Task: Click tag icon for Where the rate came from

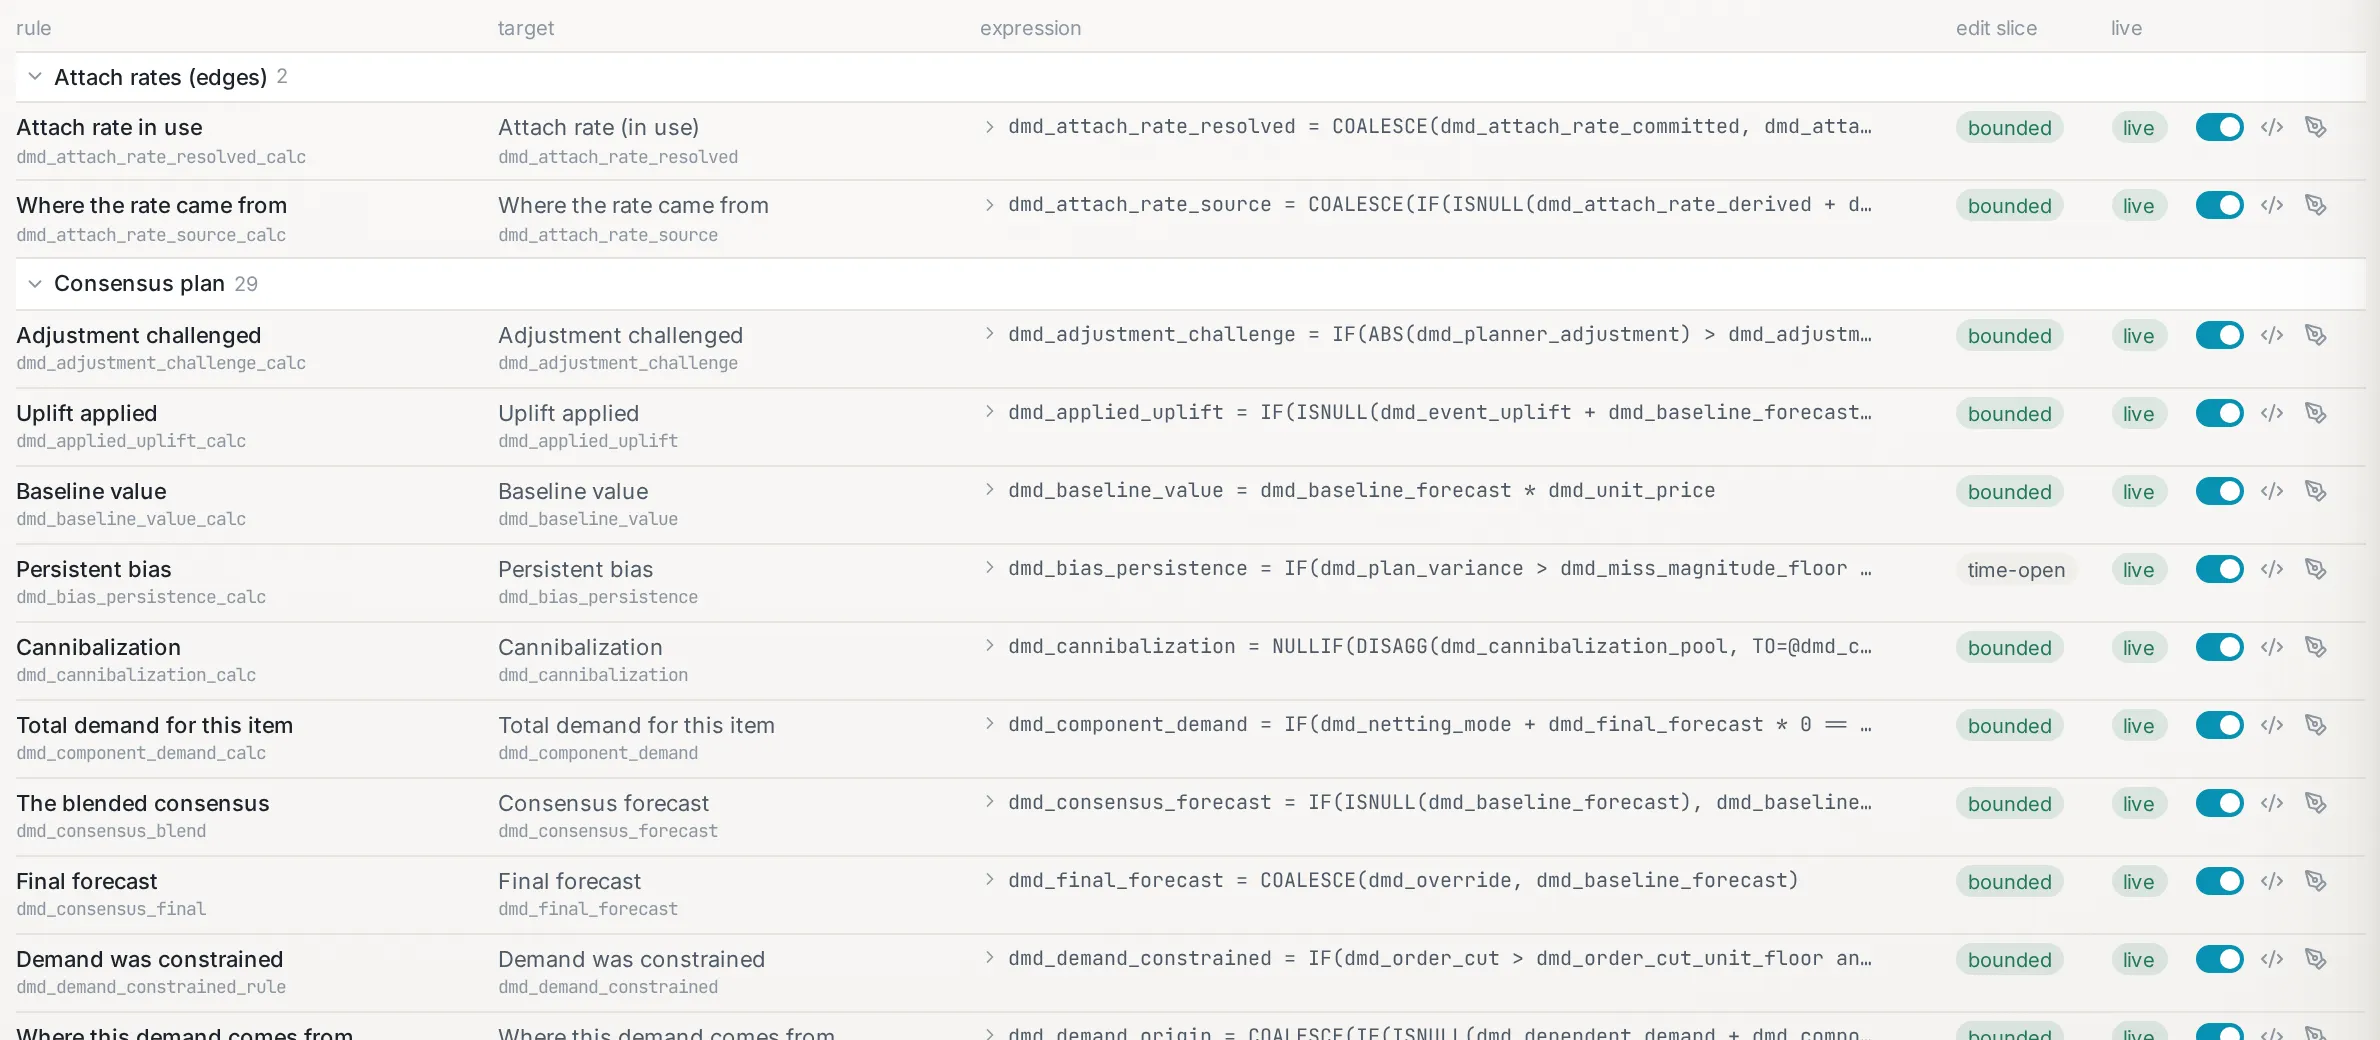Action: [2316, 205]
